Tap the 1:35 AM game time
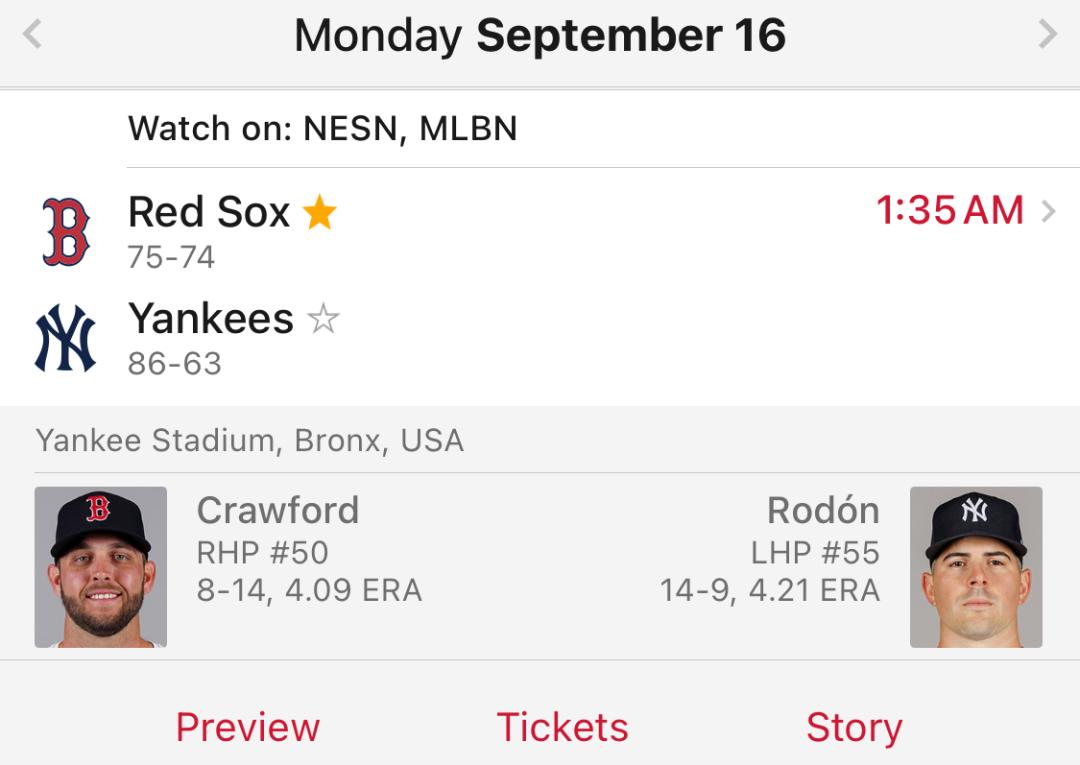Image resolution: width=1080 pixels, height=765 pixels. click(x=950, y=211)
